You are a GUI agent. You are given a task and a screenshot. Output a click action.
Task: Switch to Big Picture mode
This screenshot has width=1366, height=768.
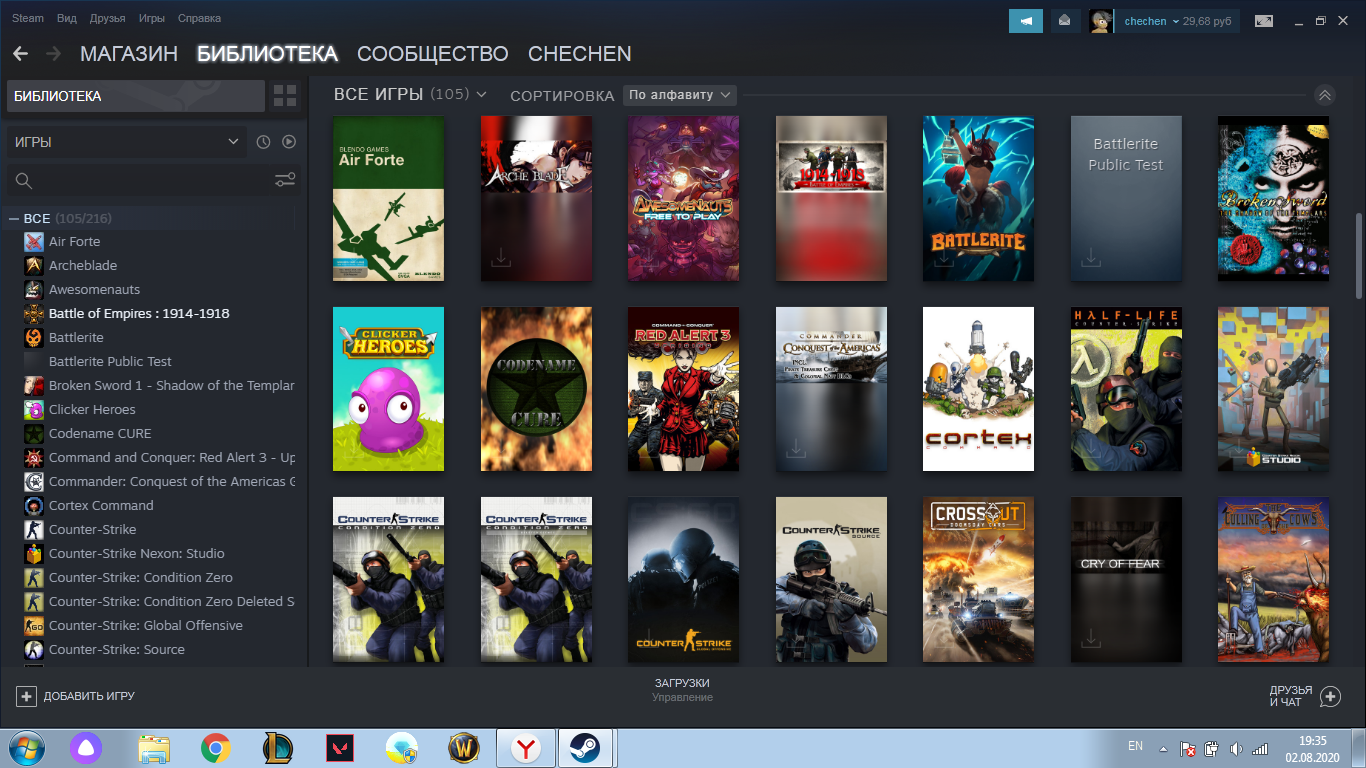pos(1264,21)
